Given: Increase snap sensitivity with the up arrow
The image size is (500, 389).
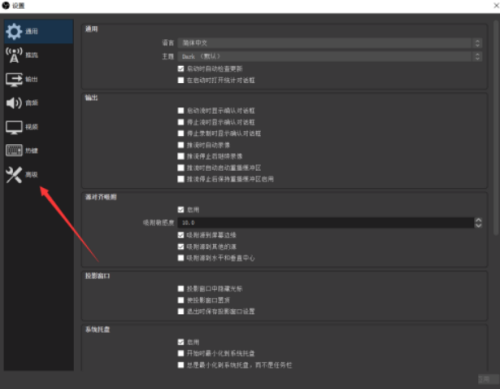Looking at the screenshot, I should point(478,220).
